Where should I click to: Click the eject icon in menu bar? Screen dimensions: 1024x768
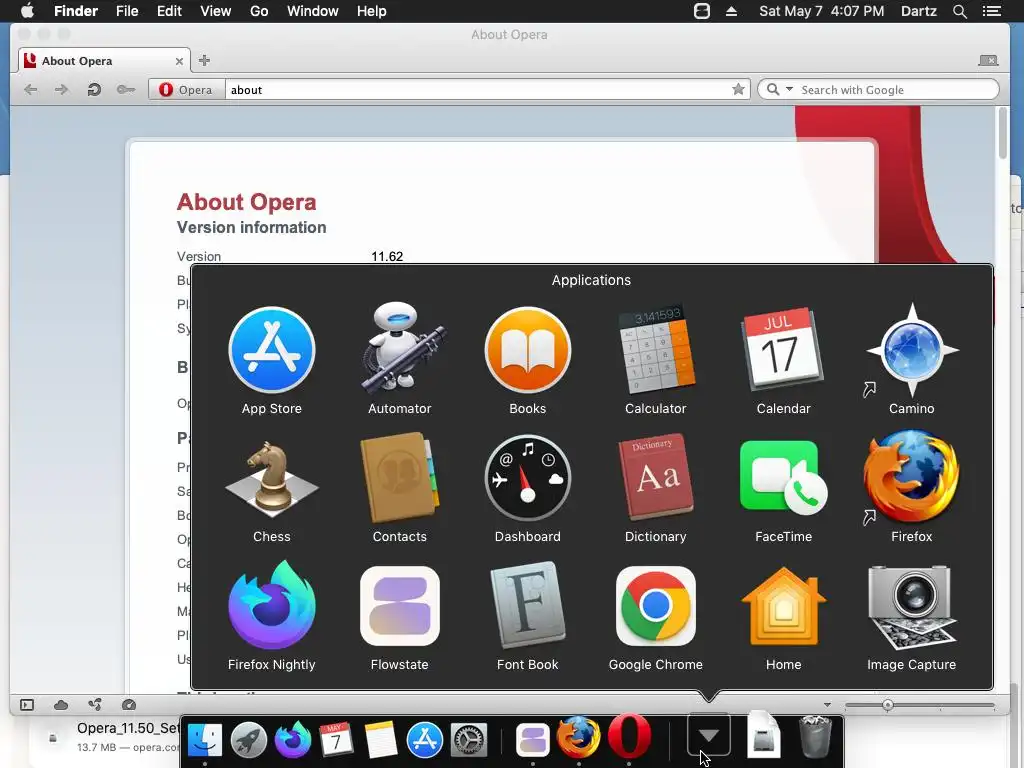731,11
